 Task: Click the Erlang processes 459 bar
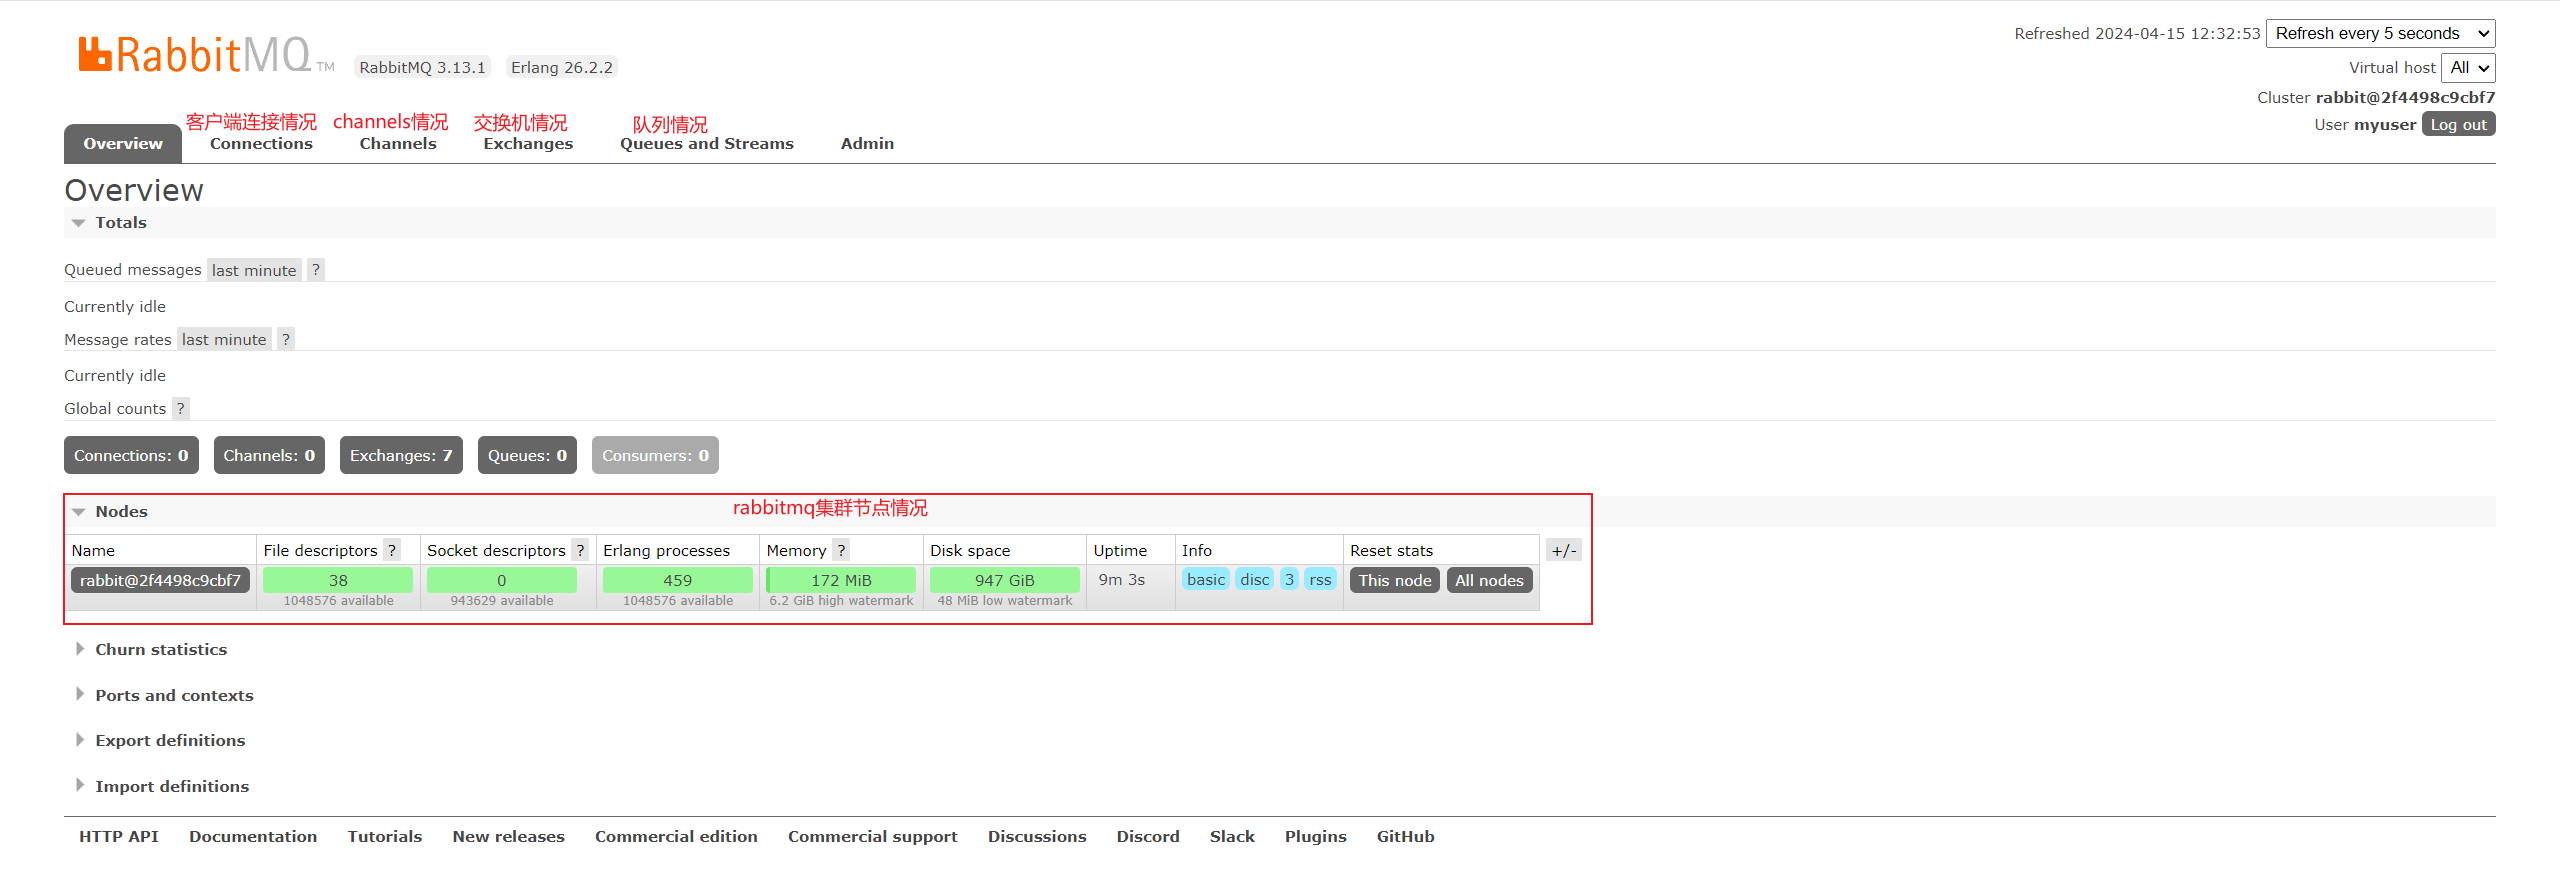point(677,581)
